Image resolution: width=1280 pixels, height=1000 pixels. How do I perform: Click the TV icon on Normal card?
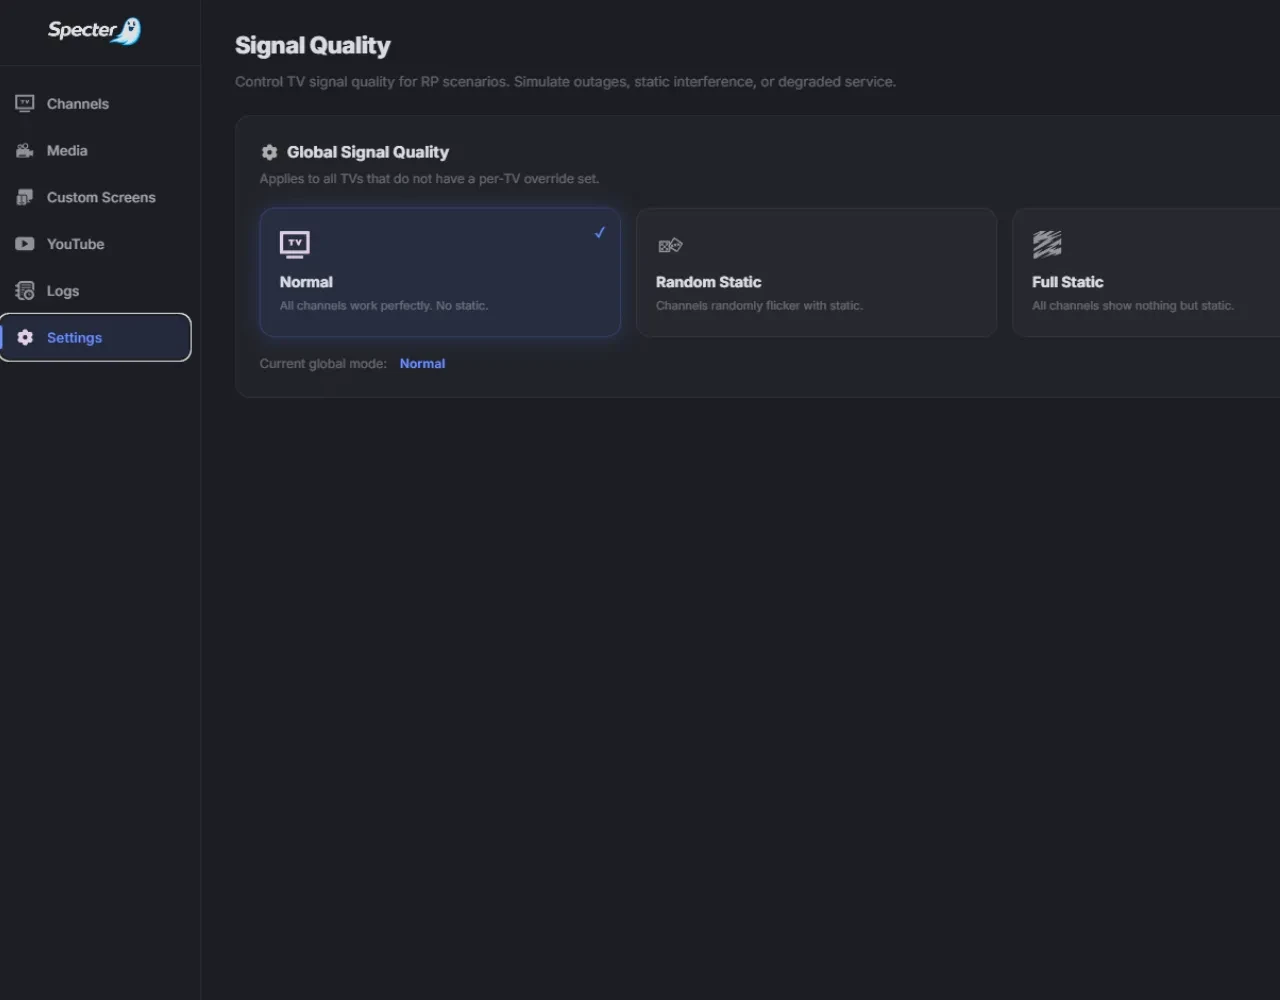pos(295,244)
